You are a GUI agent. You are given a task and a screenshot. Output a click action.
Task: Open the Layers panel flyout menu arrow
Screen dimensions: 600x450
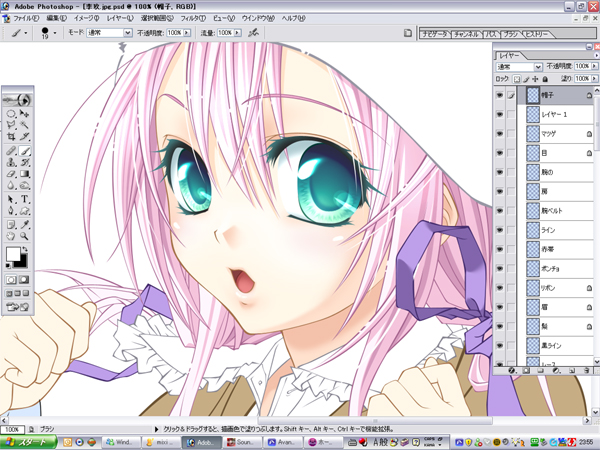(597, 55)
